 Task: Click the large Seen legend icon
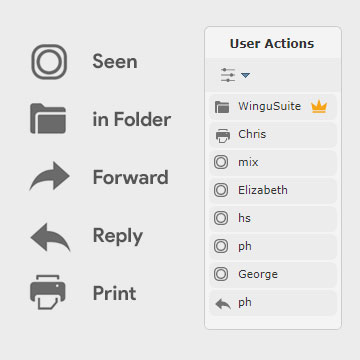click(49, 62)
